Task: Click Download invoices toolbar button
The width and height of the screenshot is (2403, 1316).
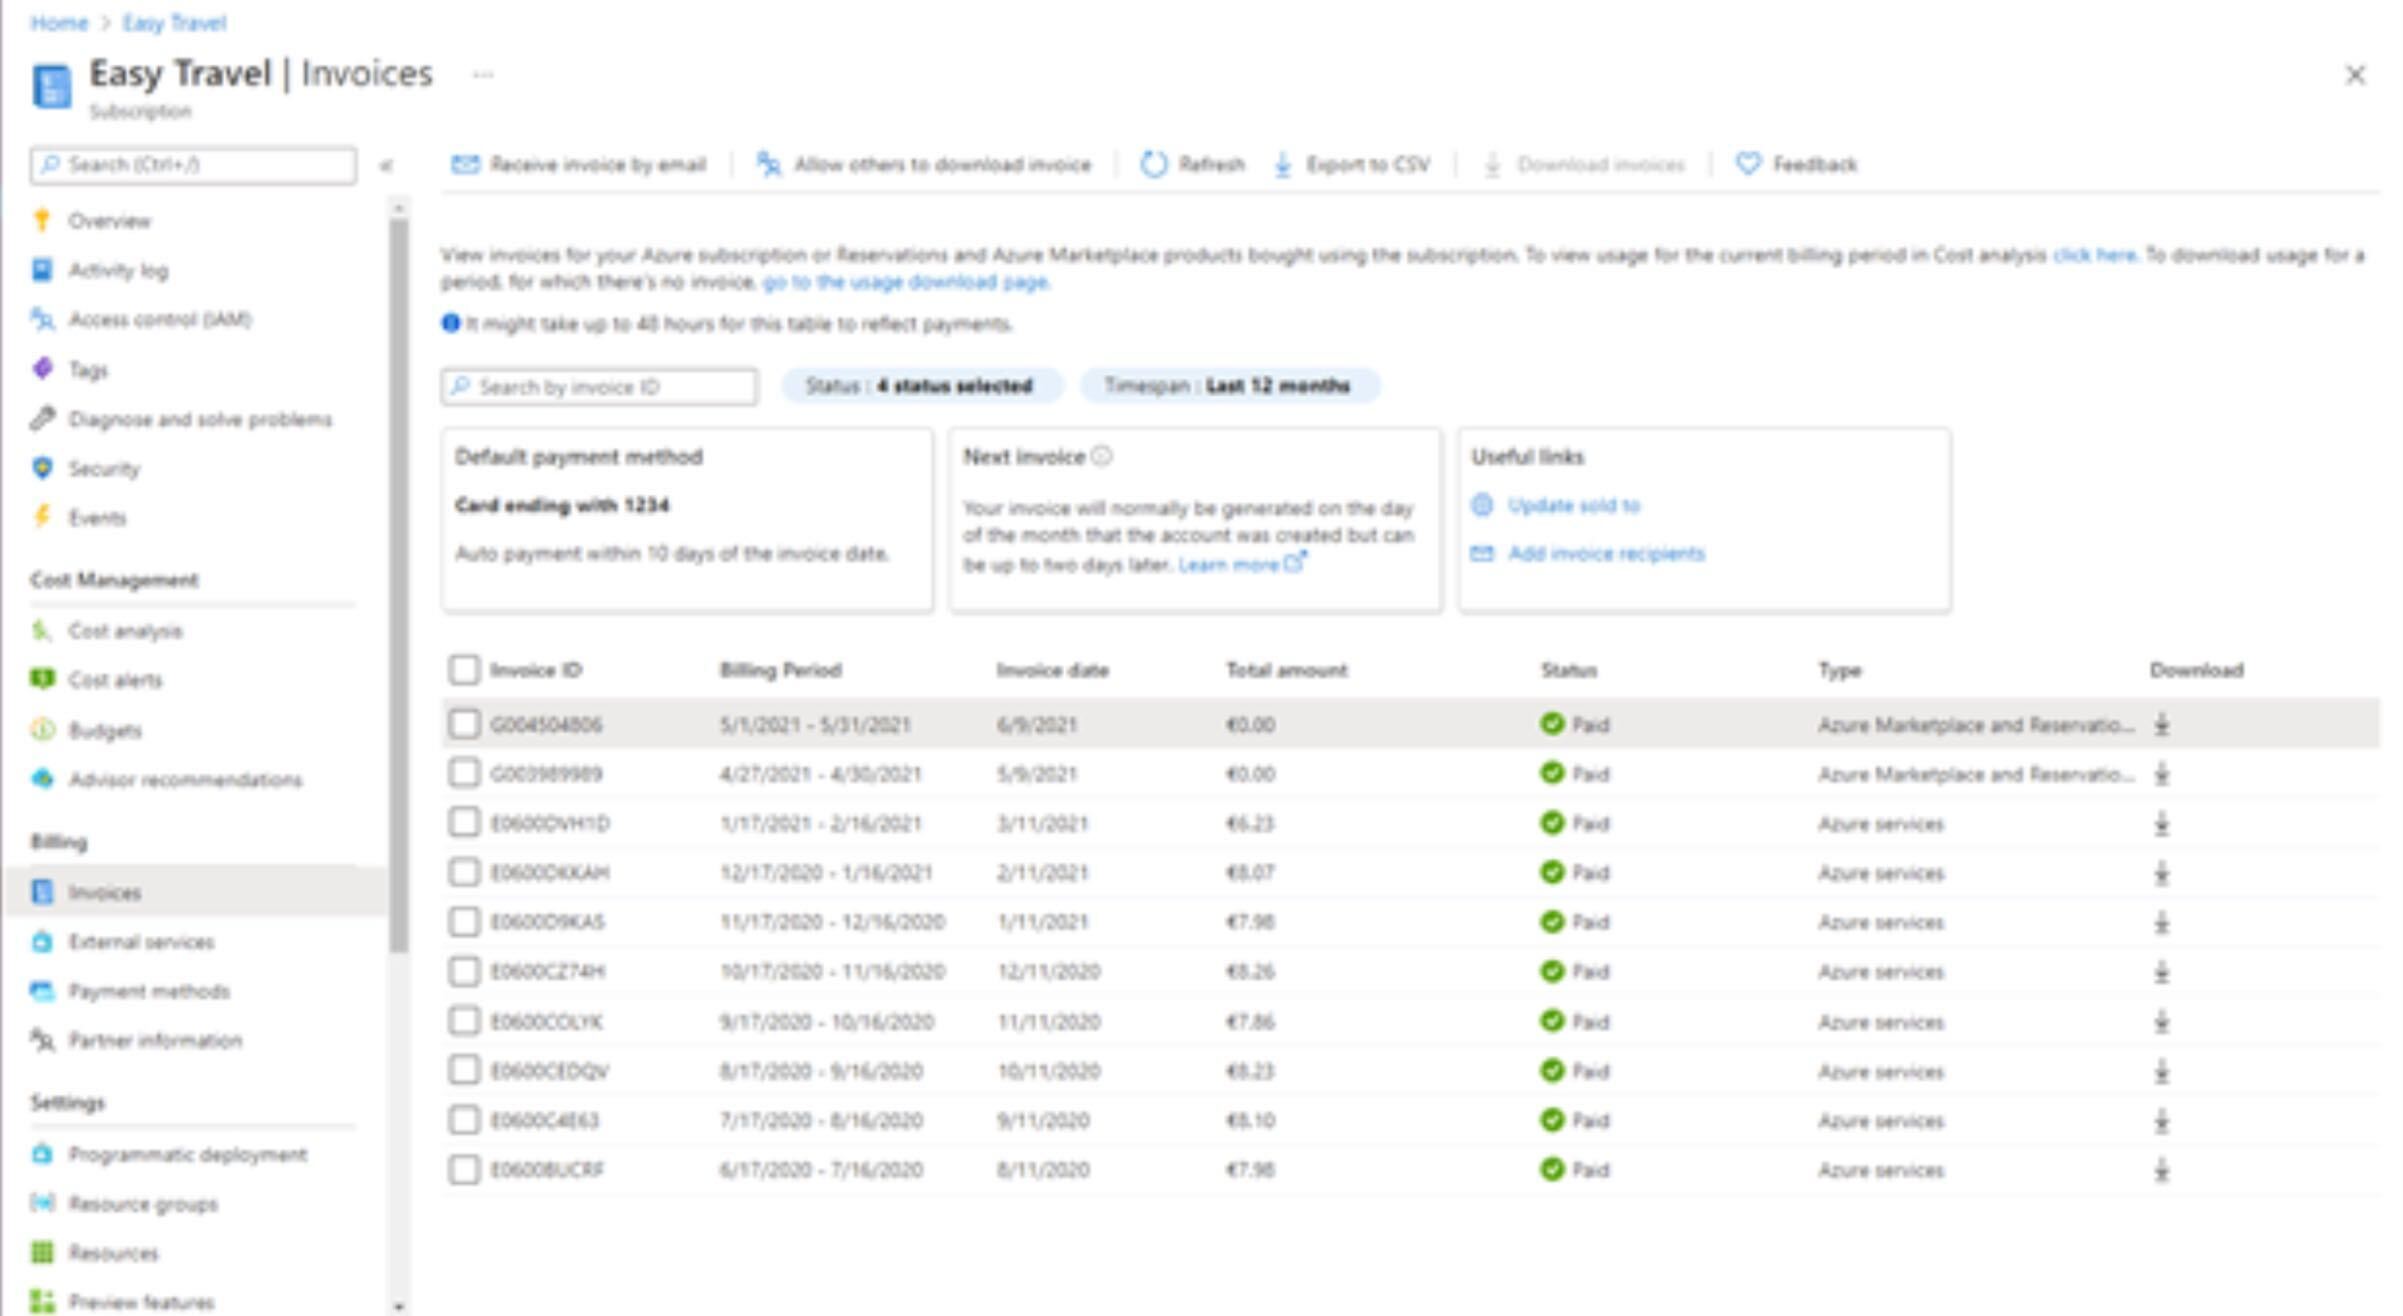Action: pos(1584,164)
